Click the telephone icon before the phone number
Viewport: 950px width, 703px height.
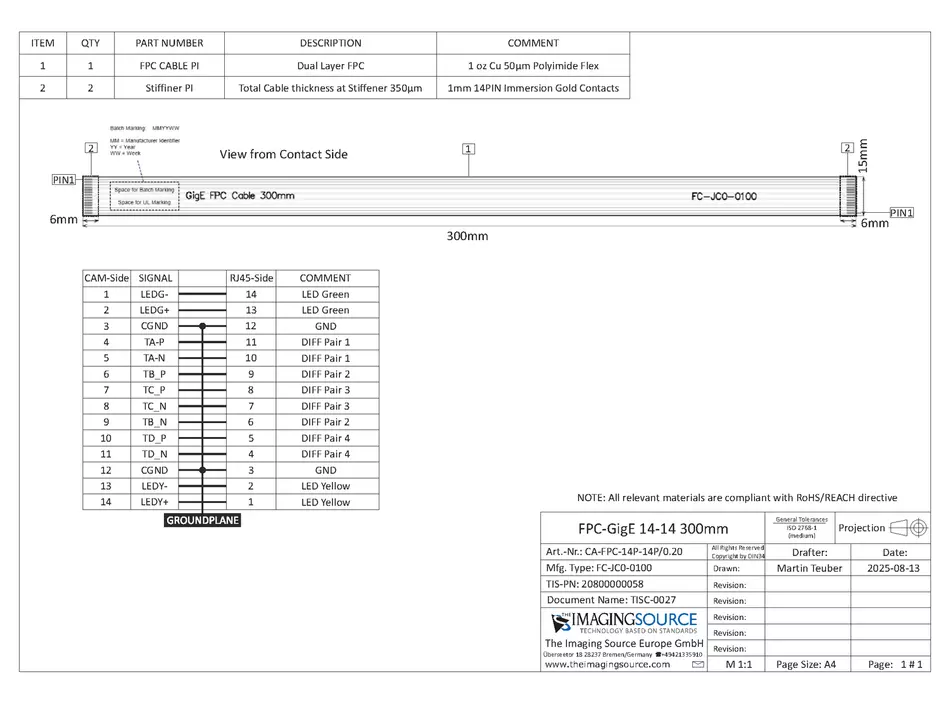coord(660,654)
